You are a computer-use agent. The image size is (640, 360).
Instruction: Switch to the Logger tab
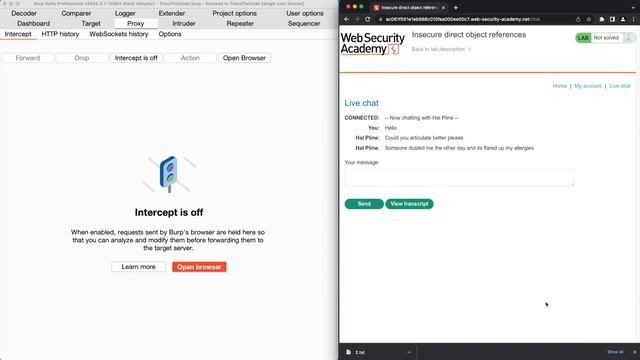tap(125, 13)
